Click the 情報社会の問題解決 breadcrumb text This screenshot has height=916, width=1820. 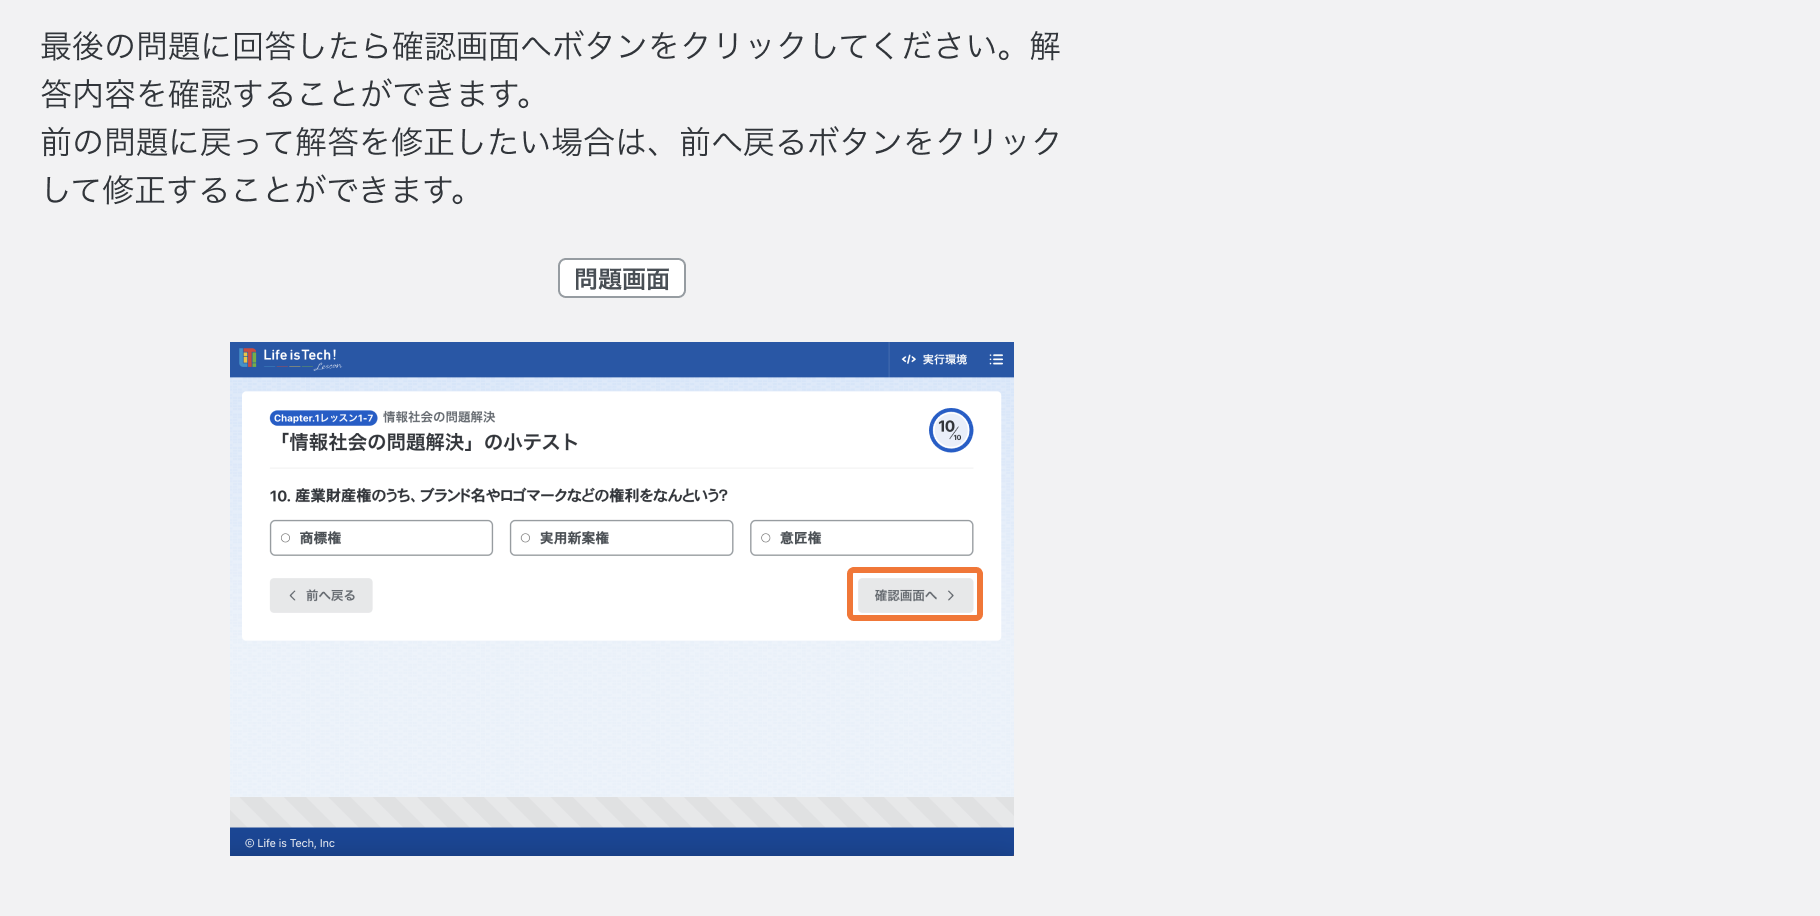439,417
